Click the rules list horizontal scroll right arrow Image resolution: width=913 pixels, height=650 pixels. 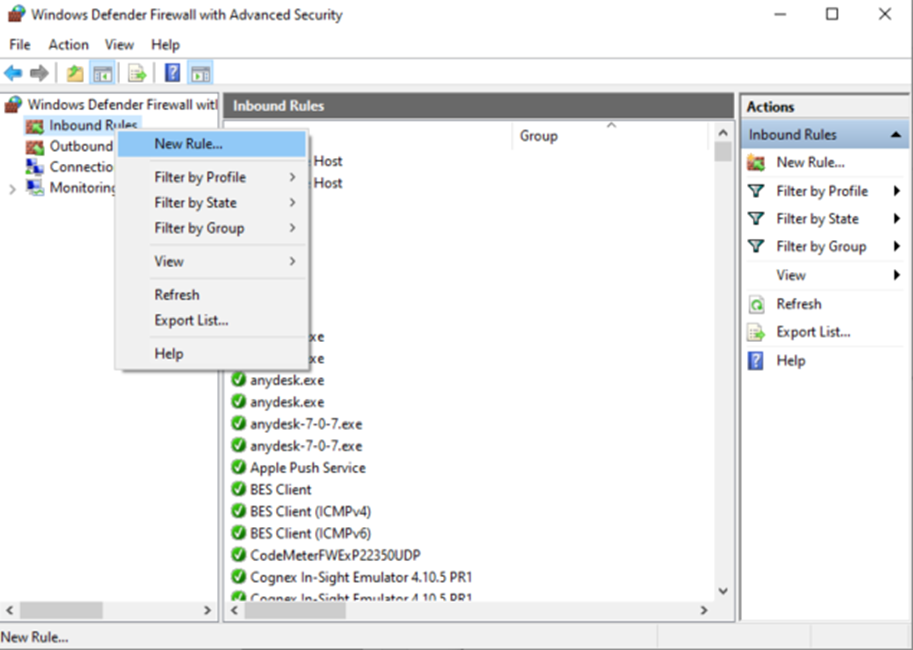[704, 610]
